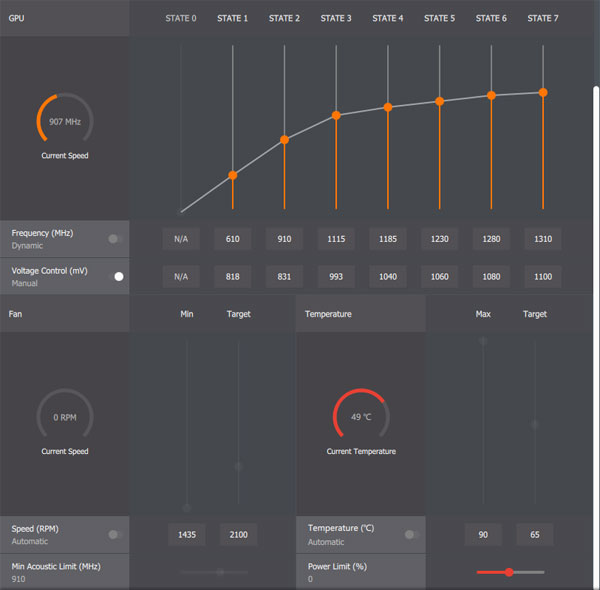This screenshot has width=600, height=590.
Task: Click the Fan section header
Action: coord(65,314)
